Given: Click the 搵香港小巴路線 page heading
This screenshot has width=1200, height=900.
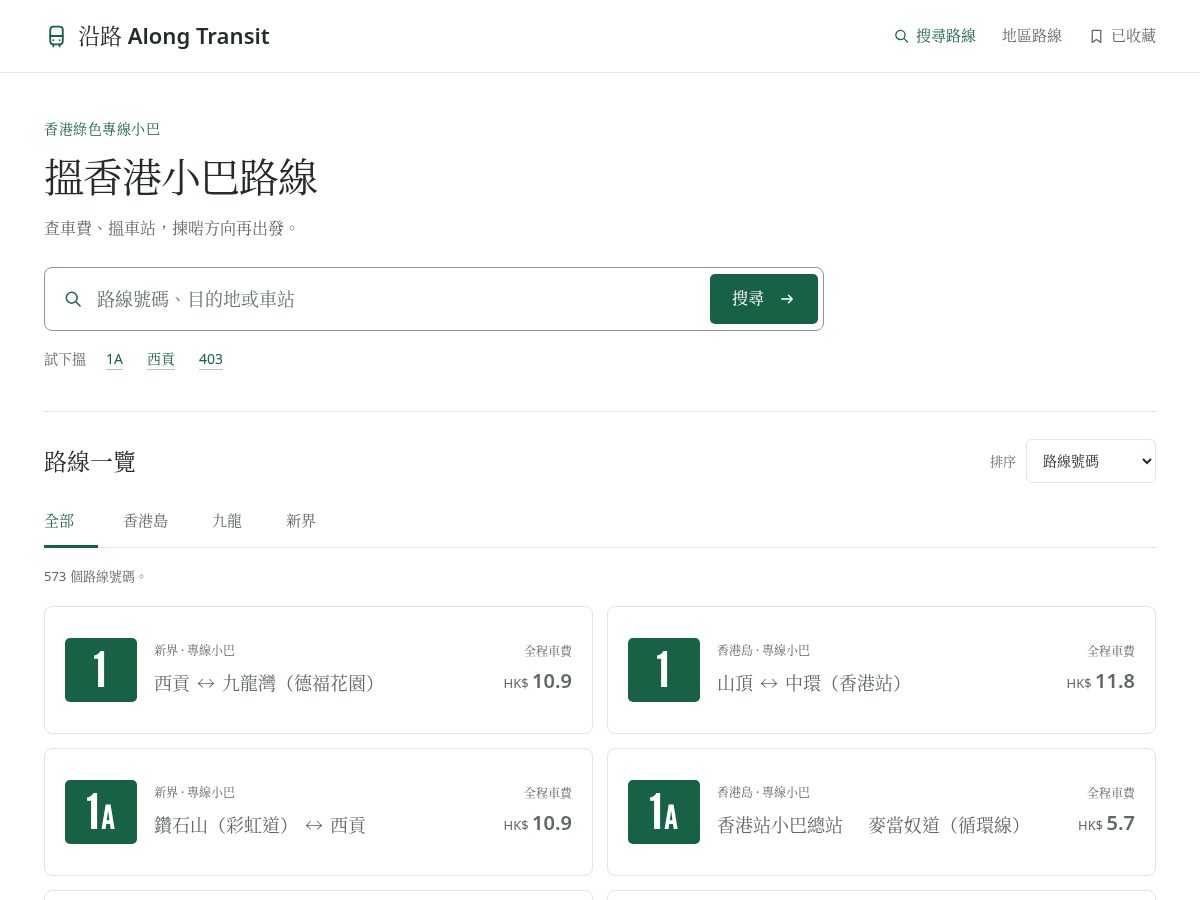Looking at the screenshot, I should [181, 177].
